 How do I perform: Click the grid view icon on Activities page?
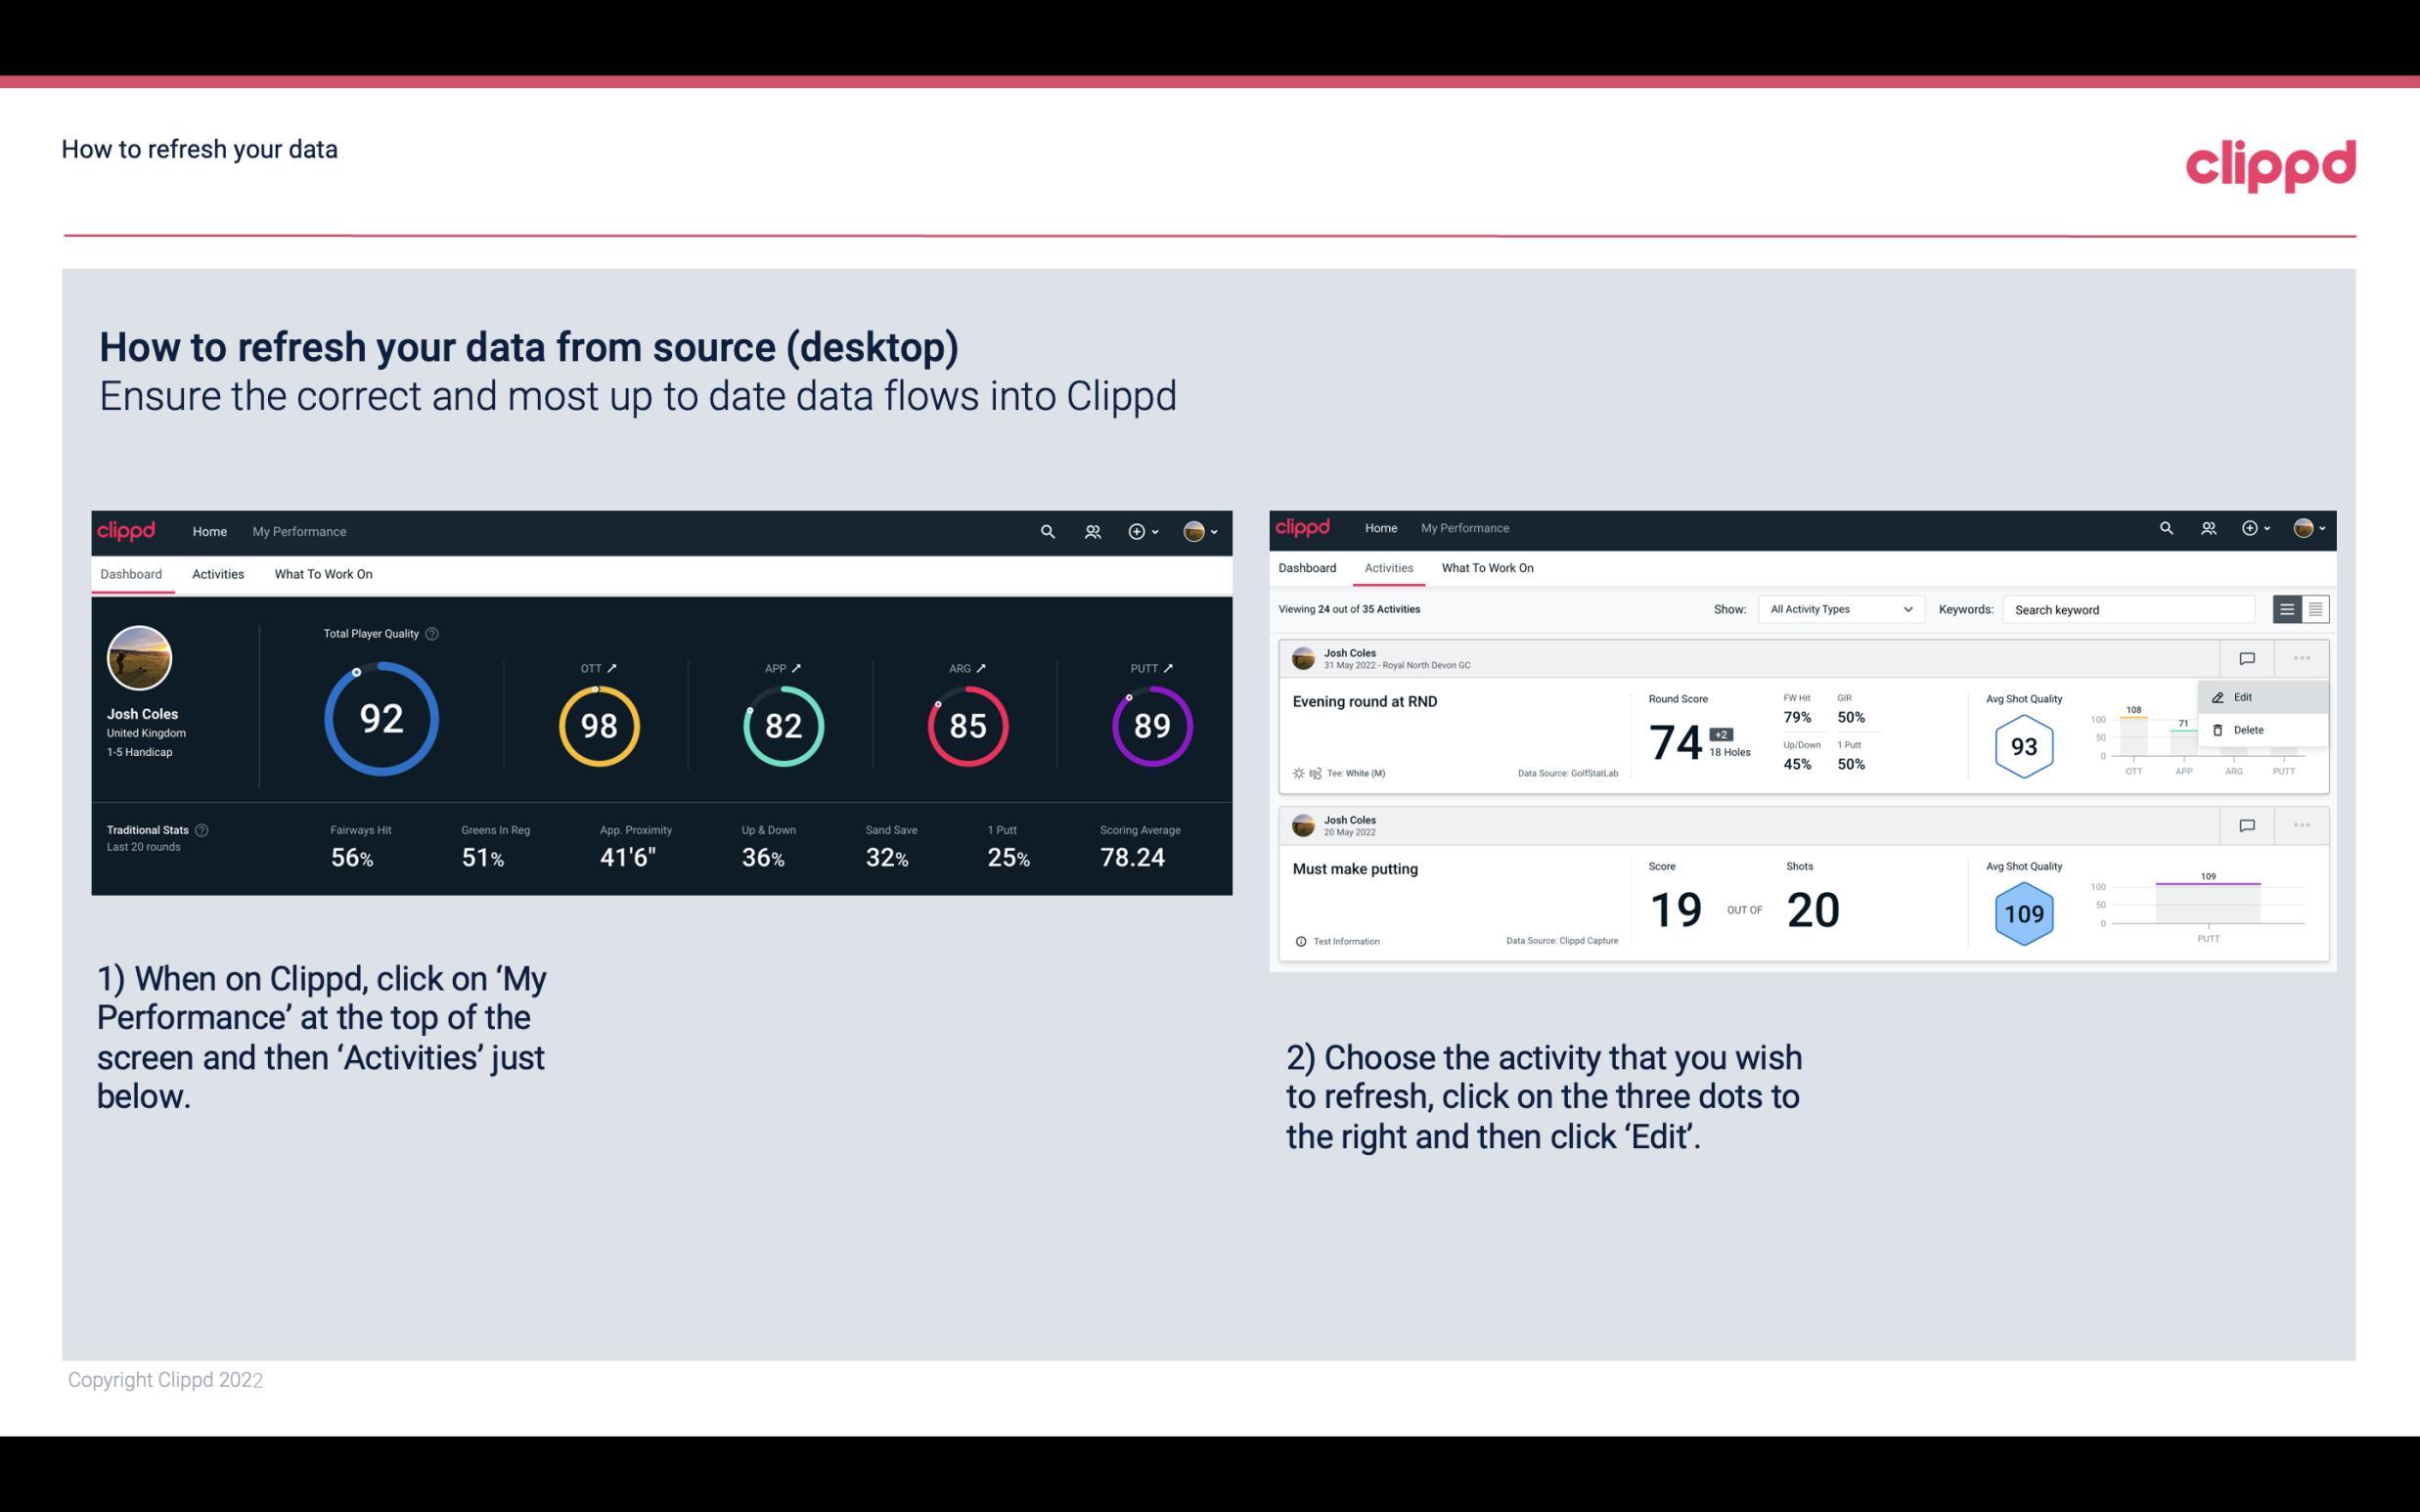(2315, 608)
